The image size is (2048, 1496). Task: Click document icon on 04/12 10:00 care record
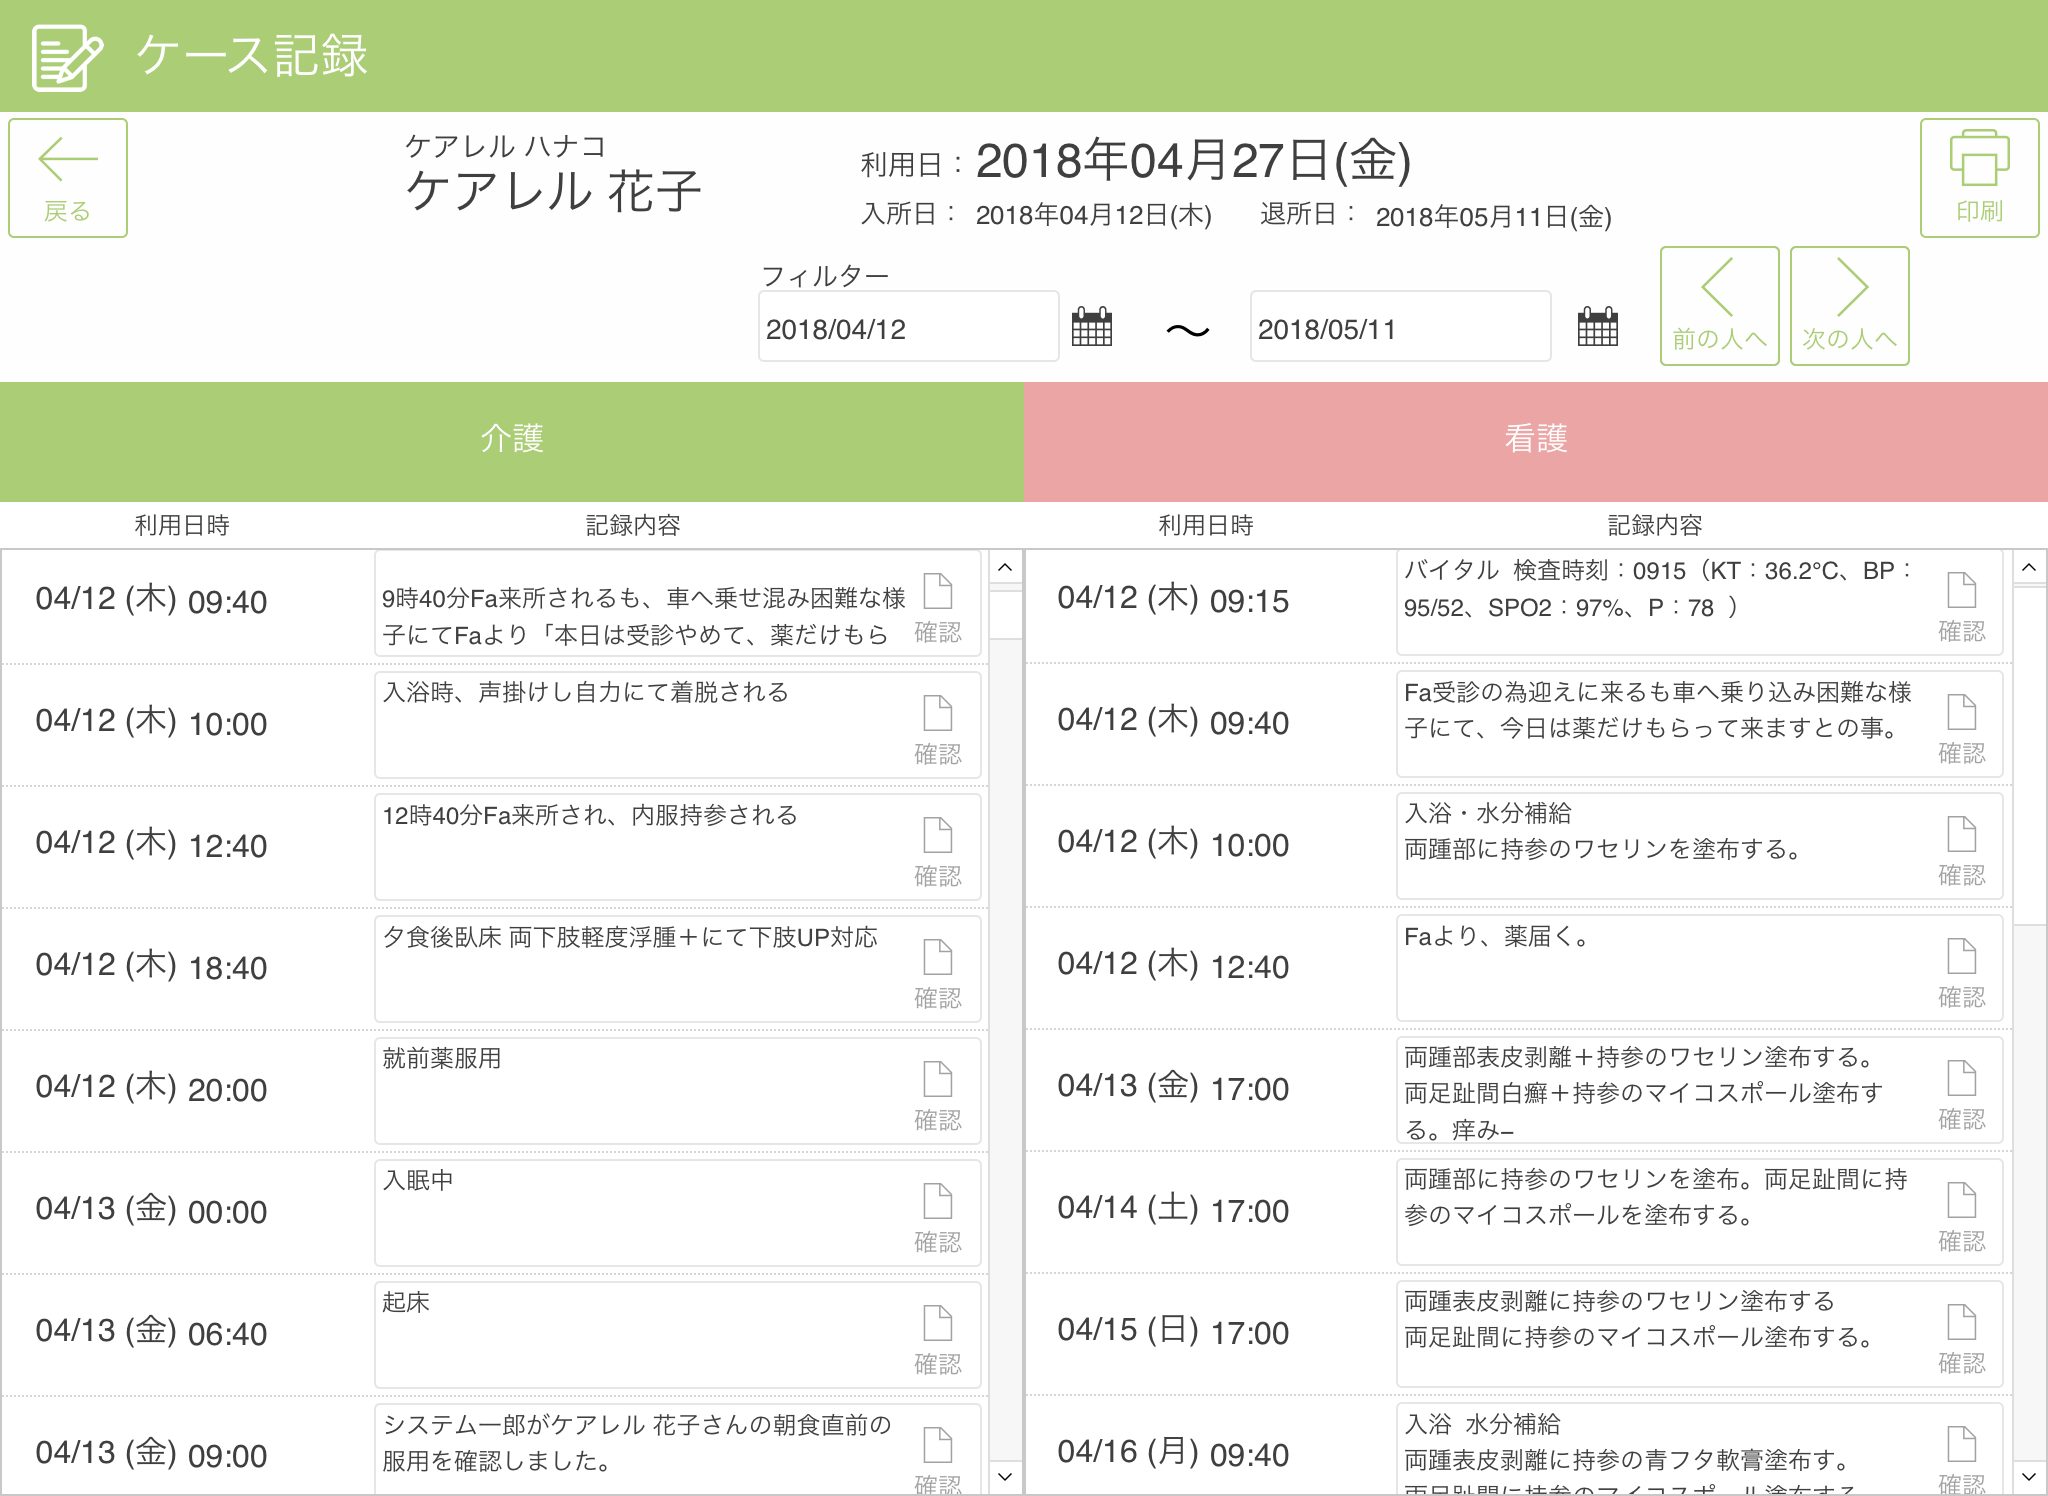point(937,714)
